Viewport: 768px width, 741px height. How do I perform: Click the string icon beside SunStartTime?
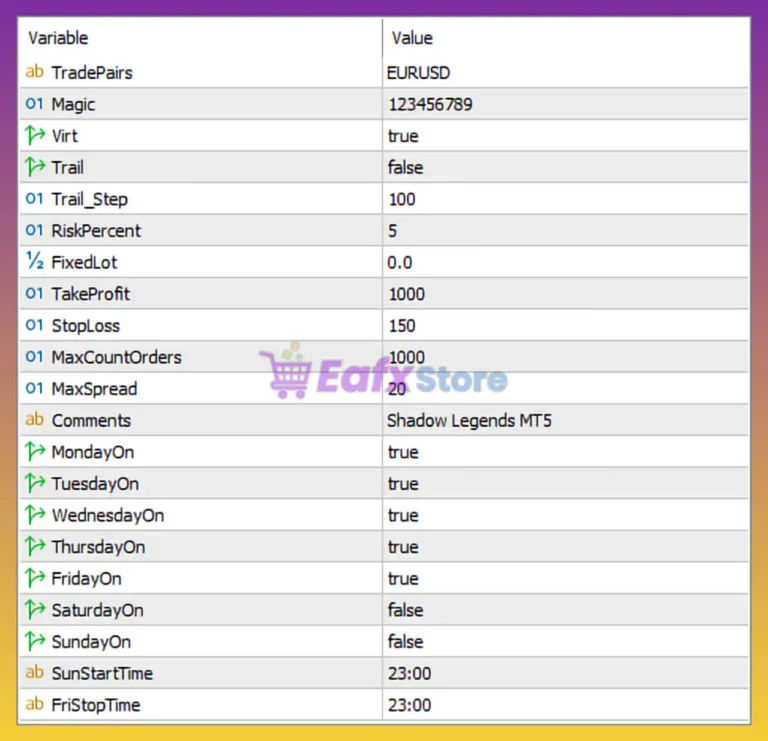tap(34, 672)
